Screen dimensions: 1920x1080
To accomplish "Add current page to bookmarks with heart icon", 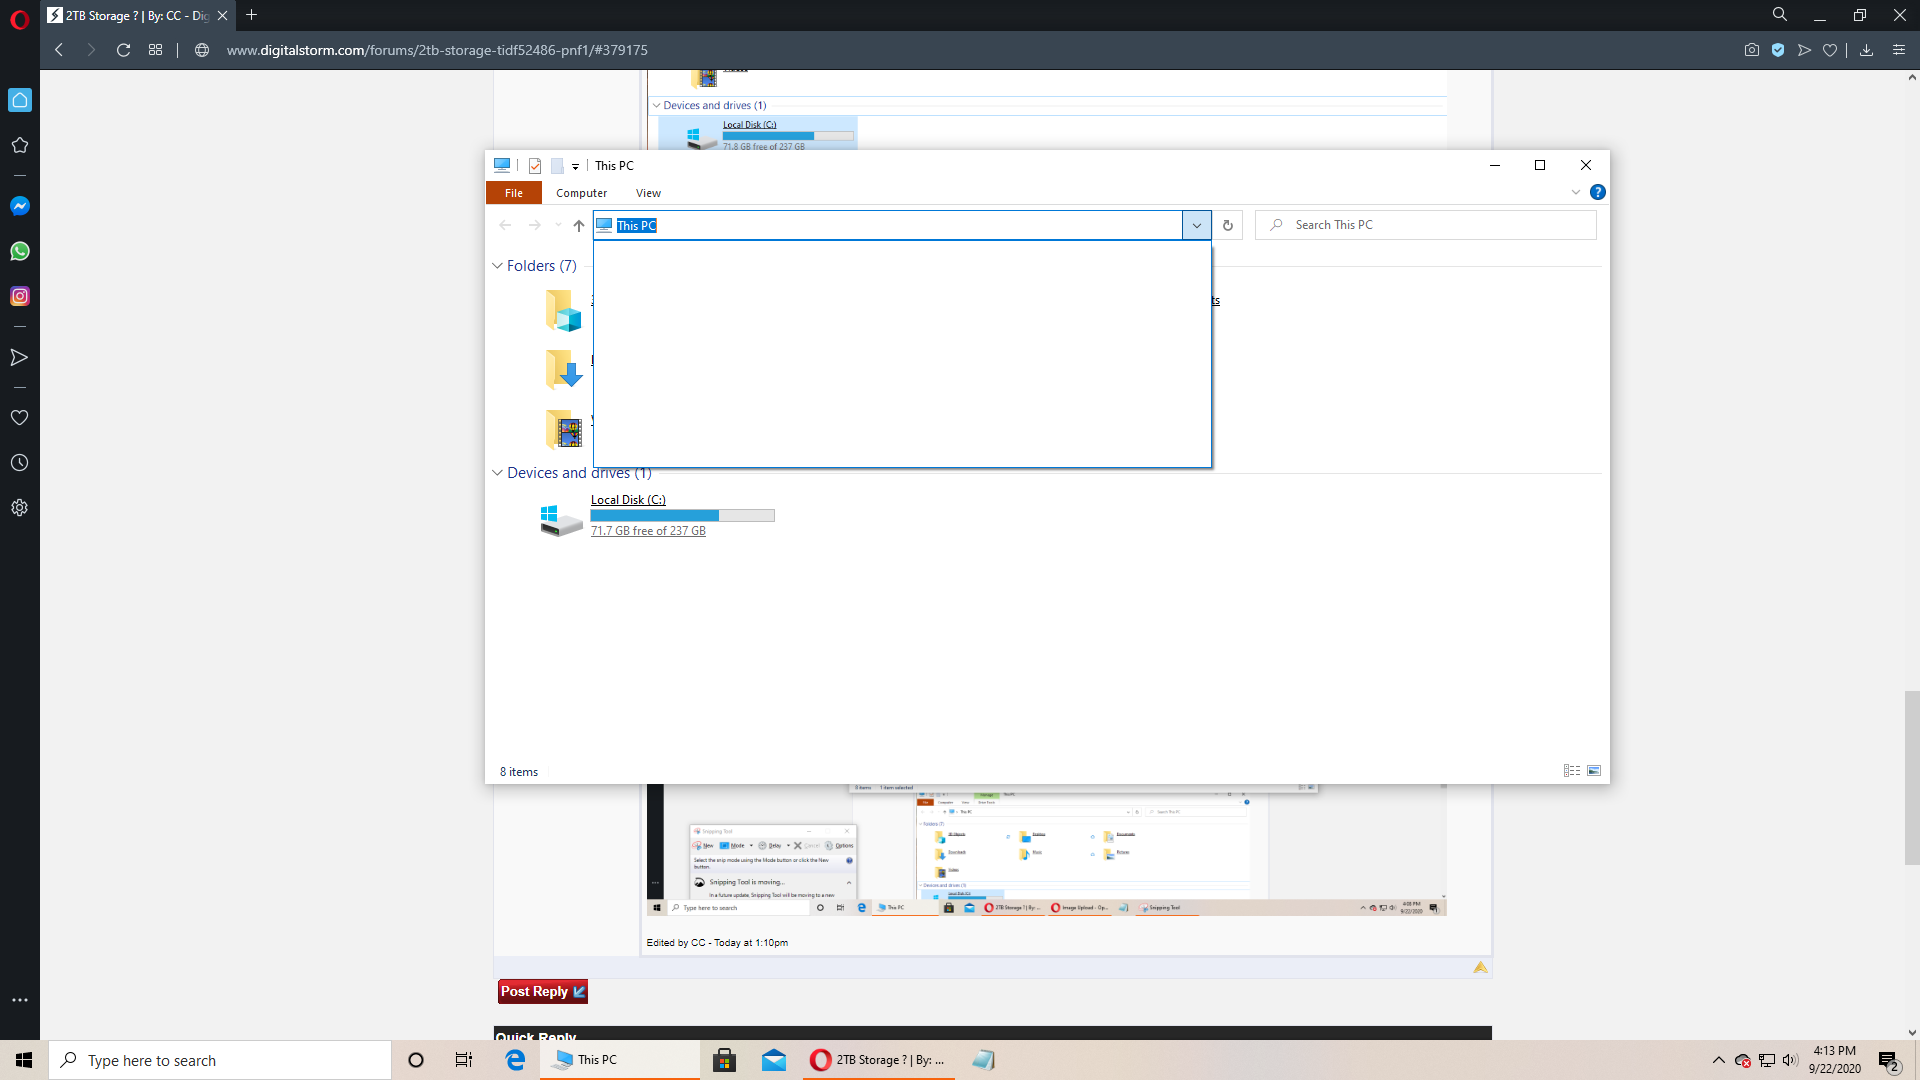I will 1831,50.
